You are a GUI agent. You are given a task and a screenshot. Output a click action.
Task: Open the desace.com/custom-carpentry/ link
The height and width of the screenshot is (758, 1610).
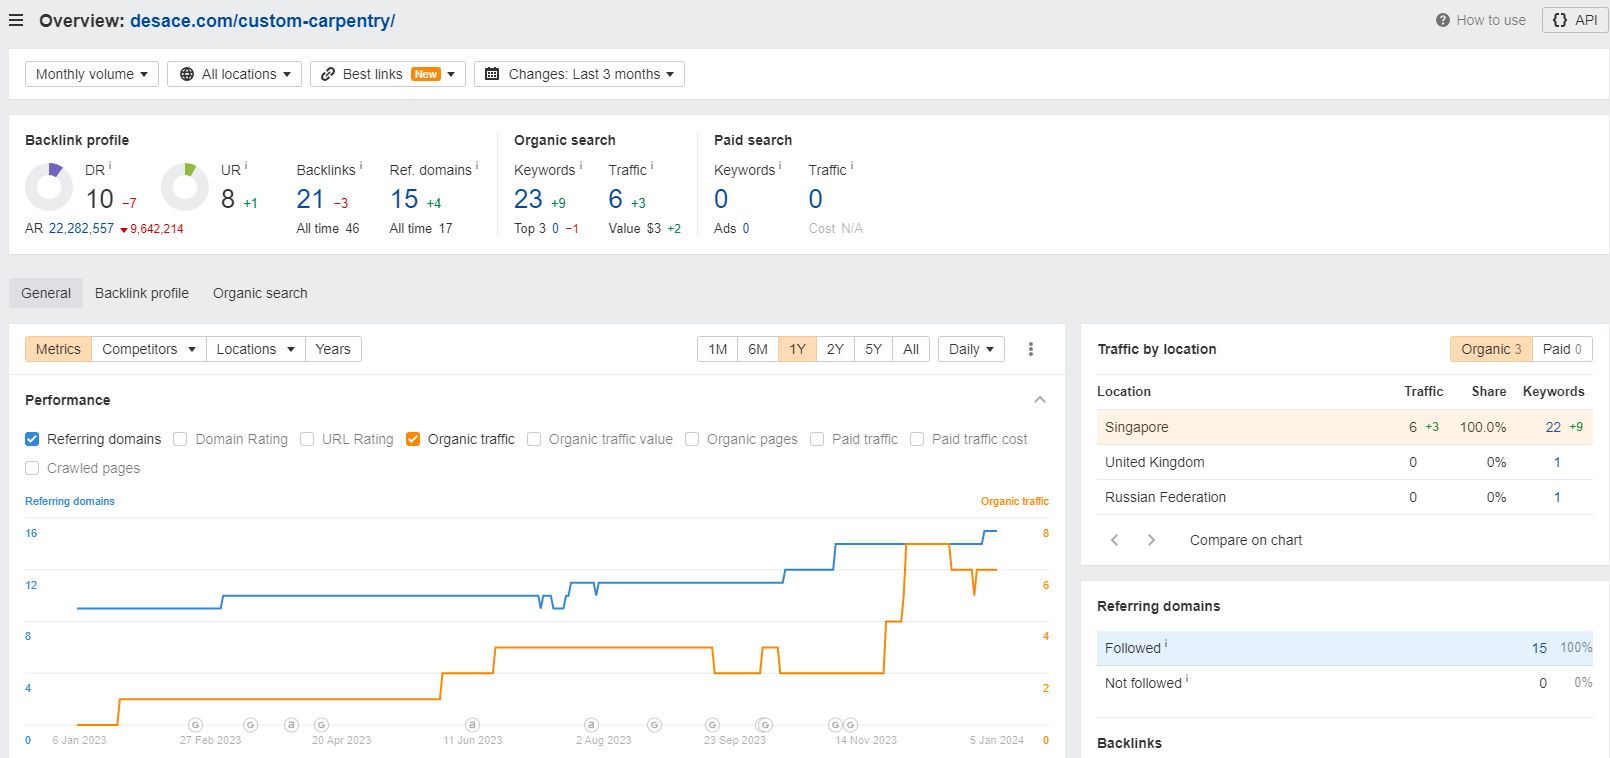[x=262, y=21]
